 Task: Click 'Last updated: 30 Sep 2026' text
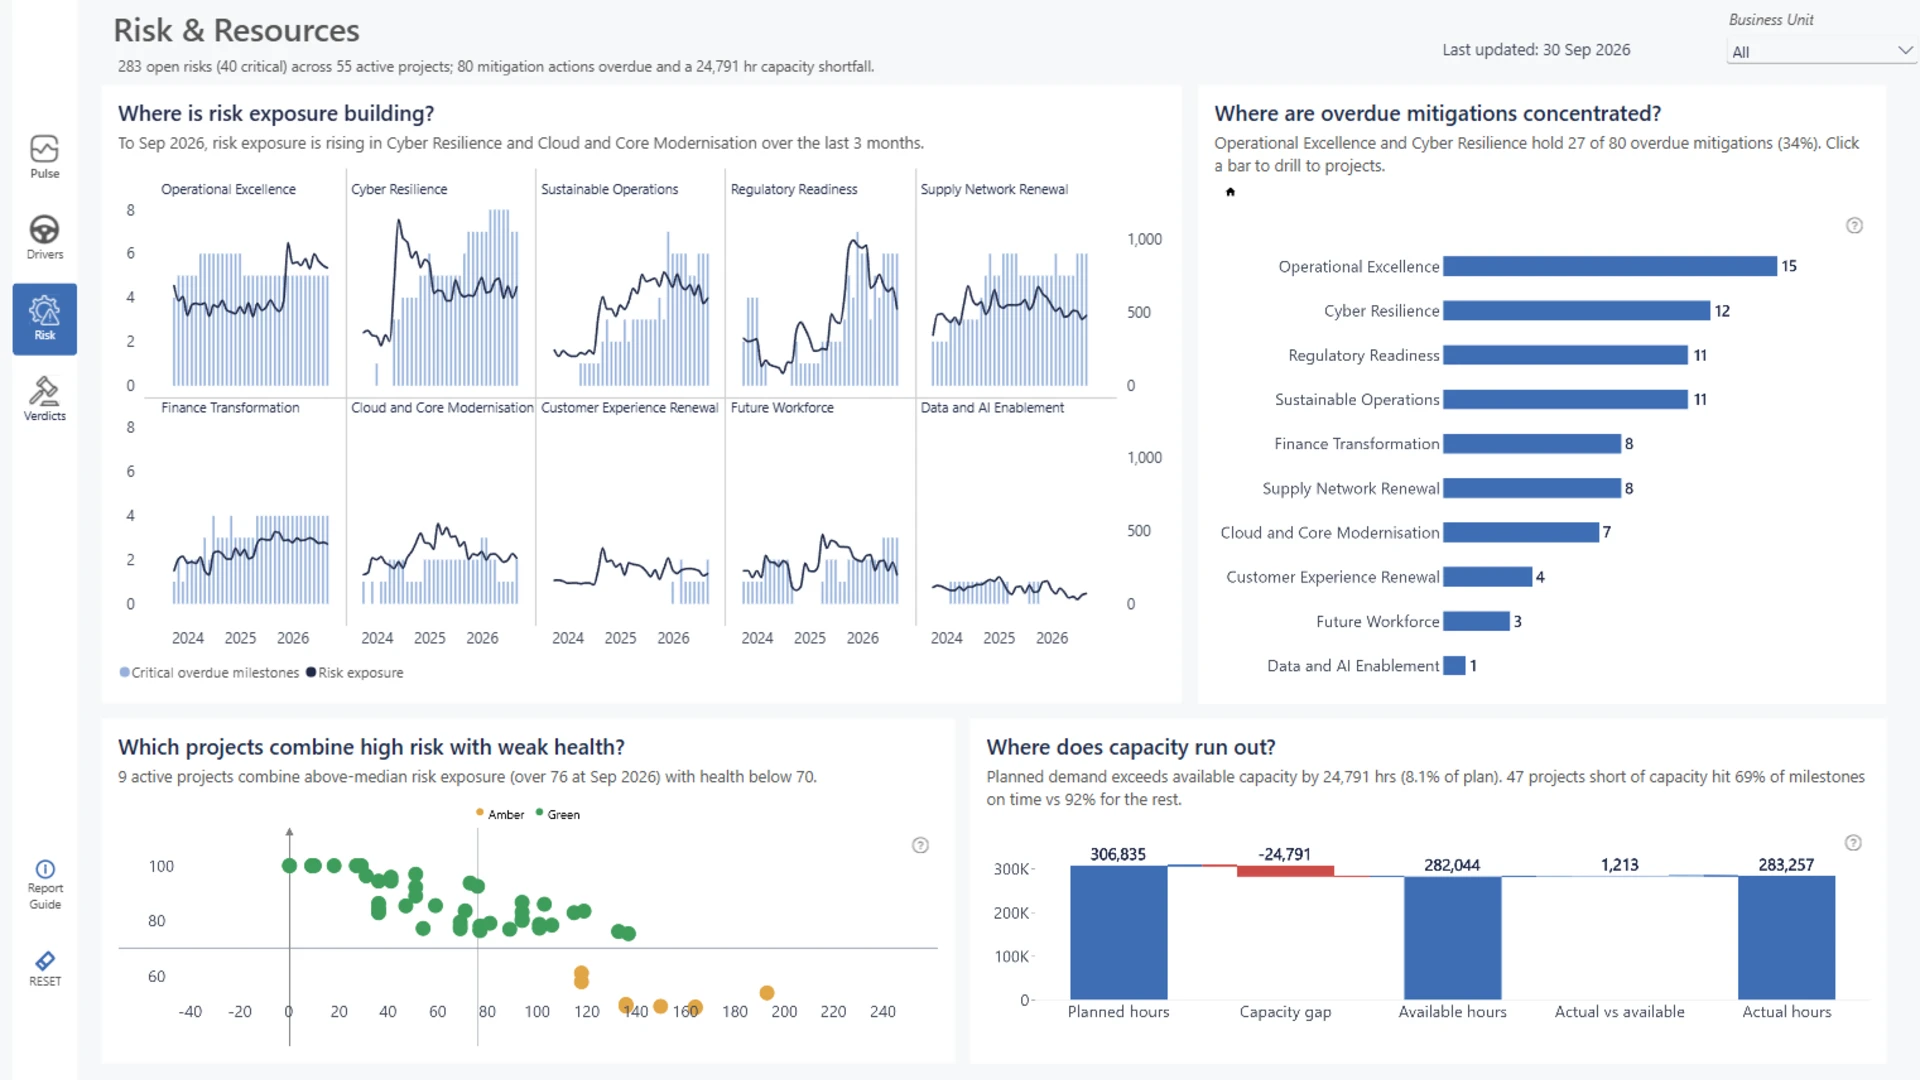pos(1536,50)
